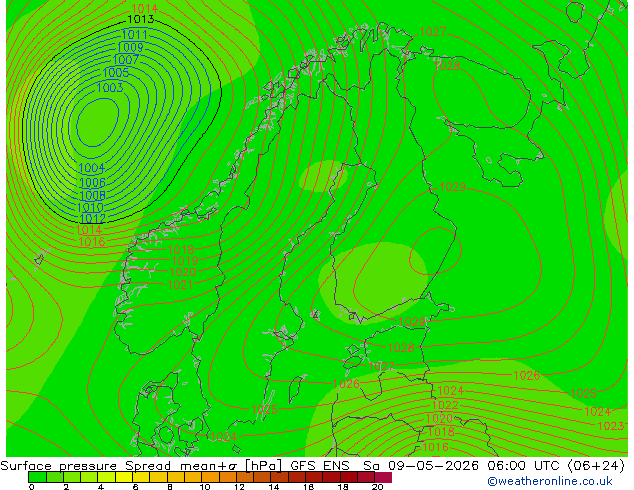Select the red 1019 isobar label
Viewport: 634px width, 490px height.
[185, 260]
